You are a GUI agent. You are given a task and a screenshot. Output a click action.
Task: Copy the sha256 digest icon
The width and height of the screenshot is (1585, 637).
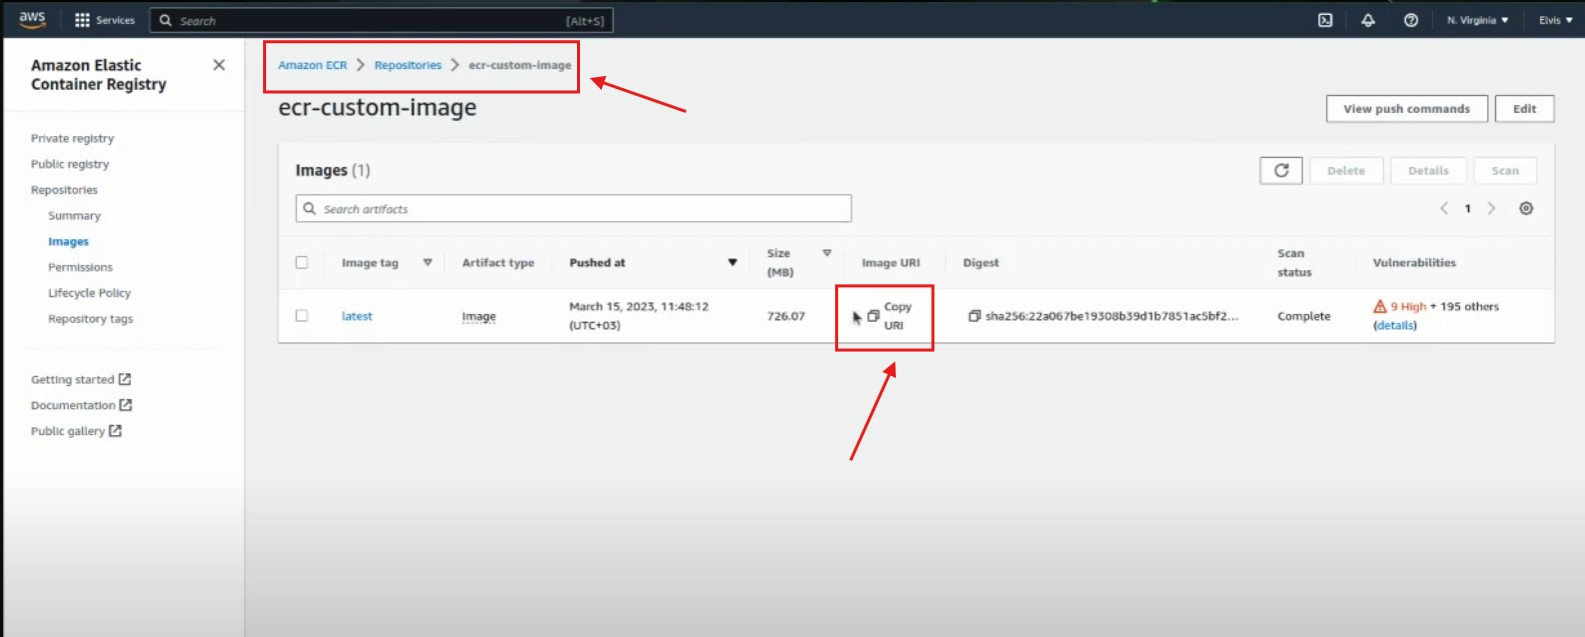pos(974,316)
